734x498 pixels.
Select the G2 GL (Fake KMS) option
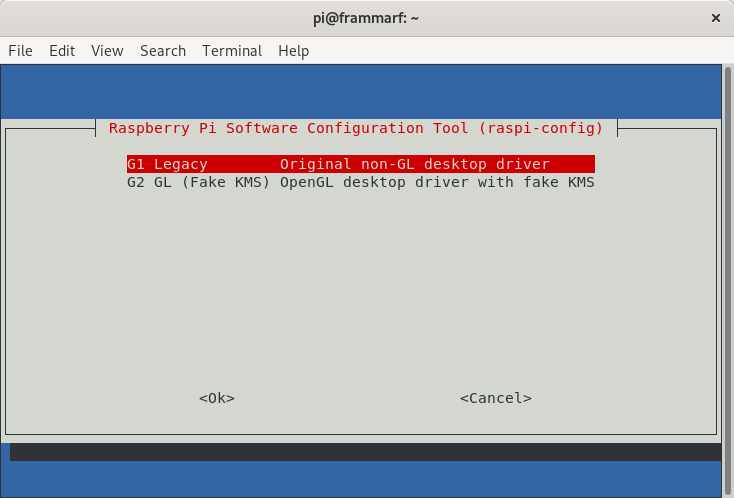(361, 182)
